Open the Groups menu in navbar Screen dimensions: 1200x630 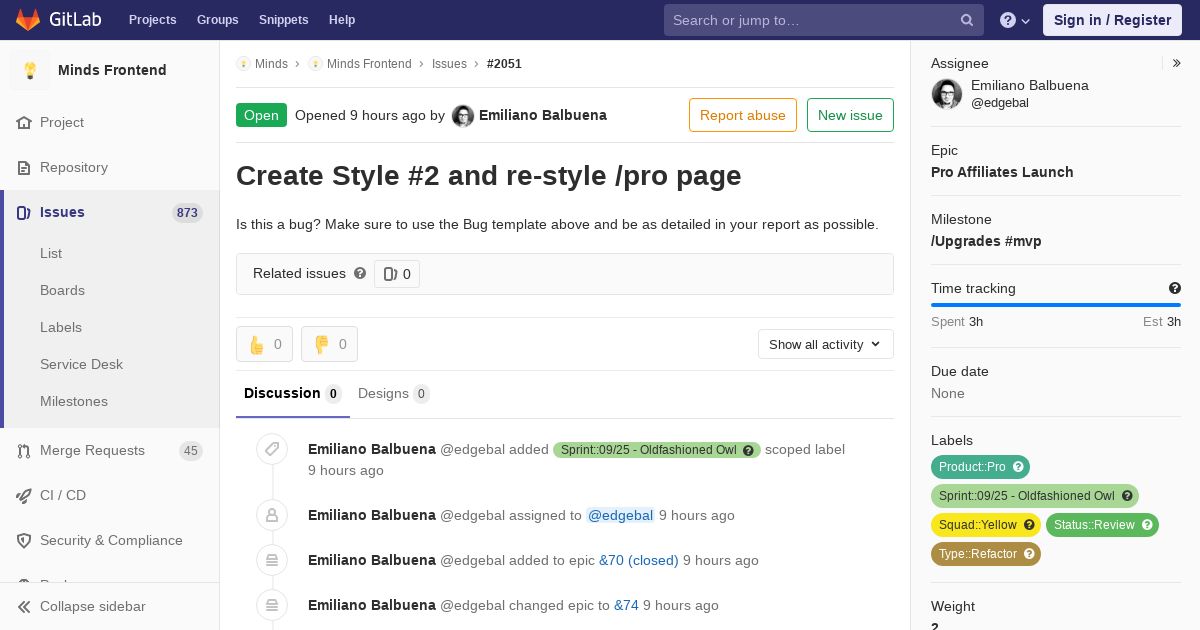(x=218, y=20)
